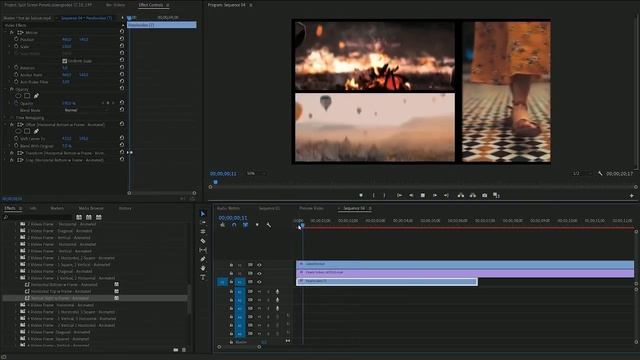Expand the 1 Square, 2 Vertical Animated folder
The image size is (640, 360).
pyautogui.click(x=17, y=264)
